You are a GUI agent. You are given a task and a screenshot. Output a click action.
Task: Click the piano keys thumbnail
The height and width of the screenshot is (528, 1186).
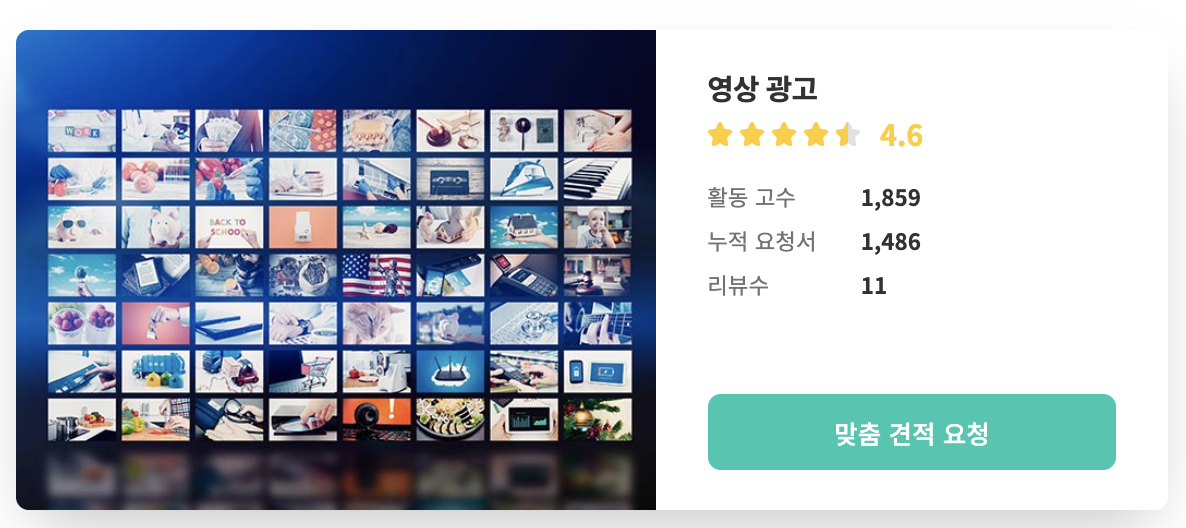(598, 179)
